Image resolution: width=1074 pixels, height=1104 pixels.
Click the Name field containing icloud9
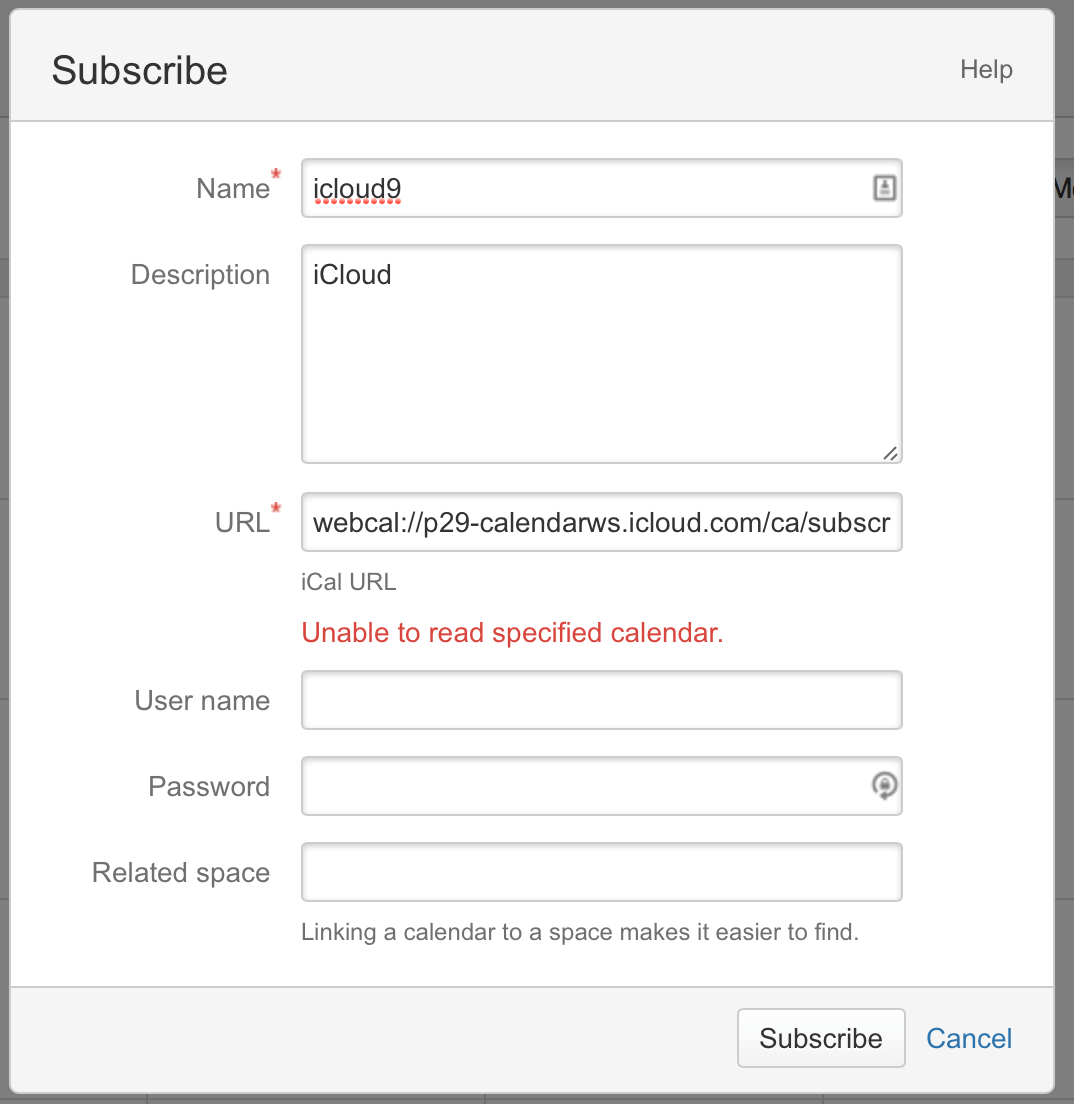click(601, 188)
